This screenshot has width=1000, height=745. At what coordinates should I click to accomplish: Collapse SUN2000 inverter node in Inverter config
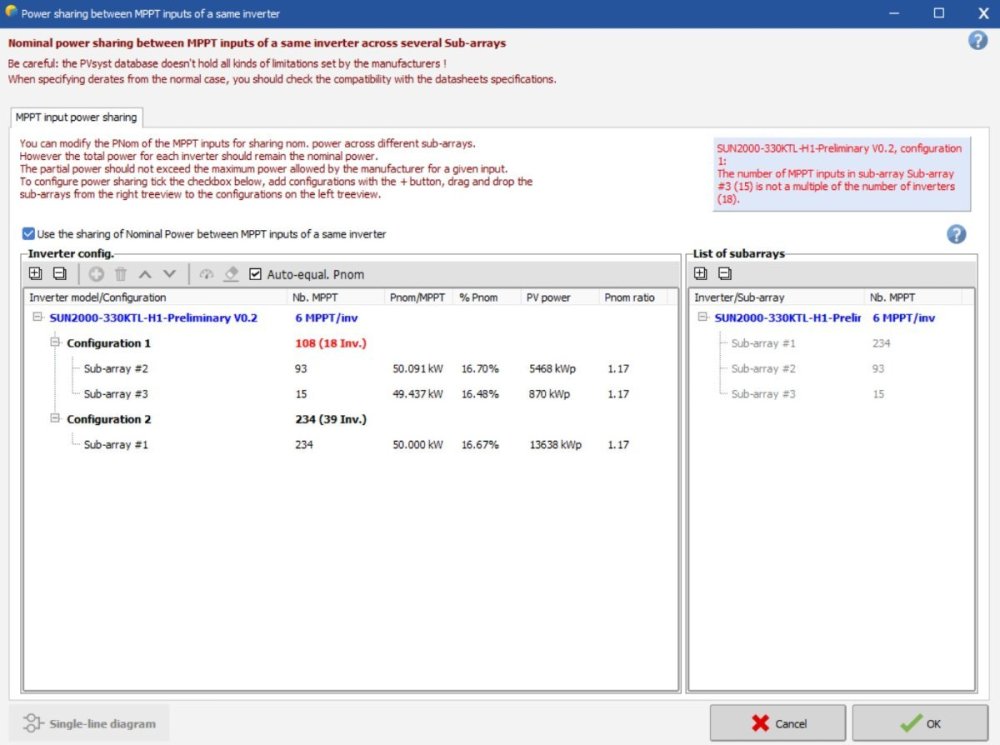click(38, 318)
